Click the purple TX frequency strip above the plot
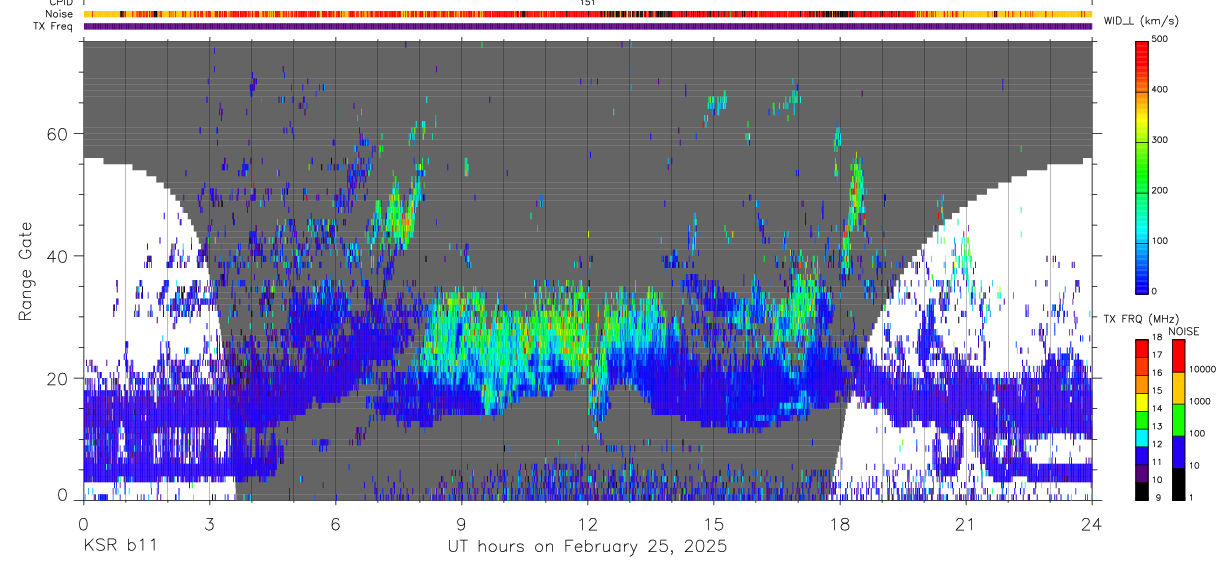Screen dimensions: 1228x567 tap(587, 26)
